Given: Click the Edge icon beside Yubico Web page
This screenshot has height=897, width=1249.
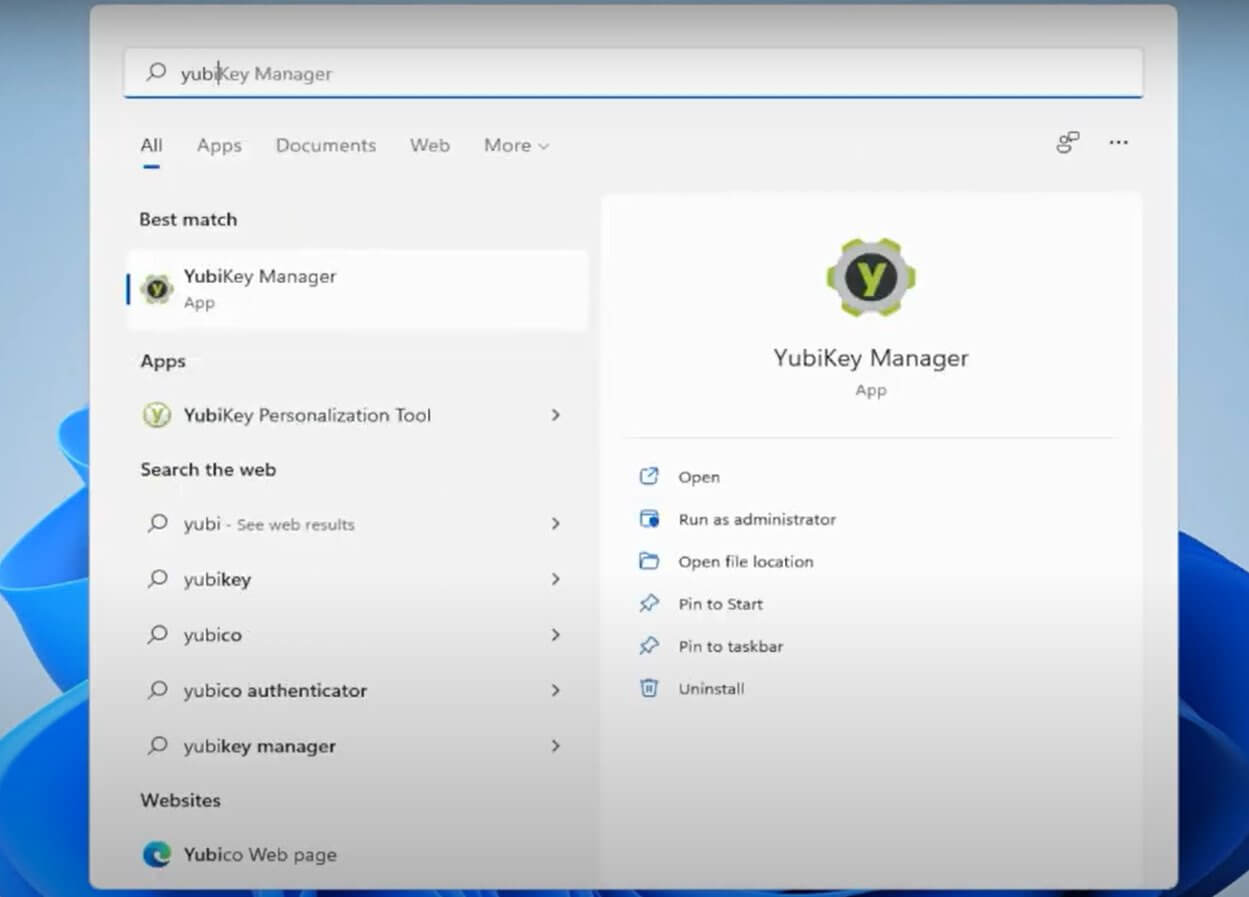Looking at the screenshot, I should pos(157,855).
